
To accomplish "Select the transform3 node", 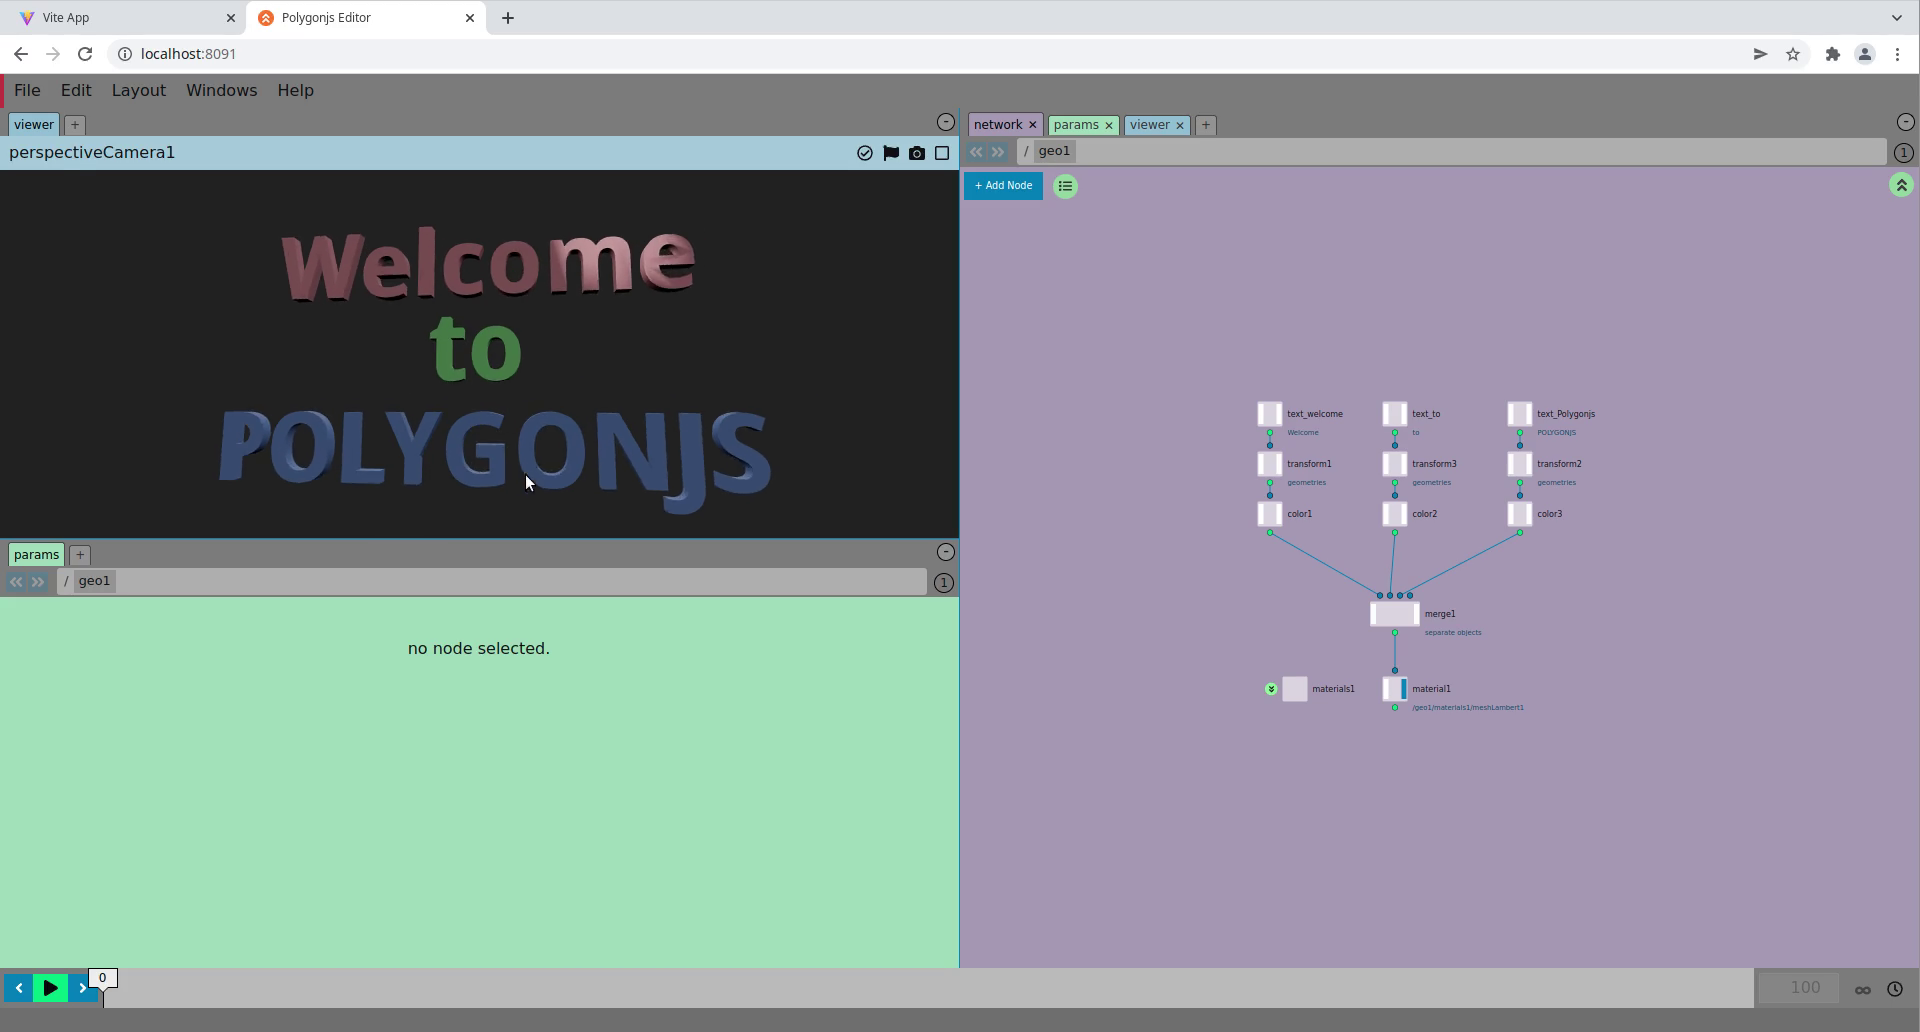I will [1395, 464].
